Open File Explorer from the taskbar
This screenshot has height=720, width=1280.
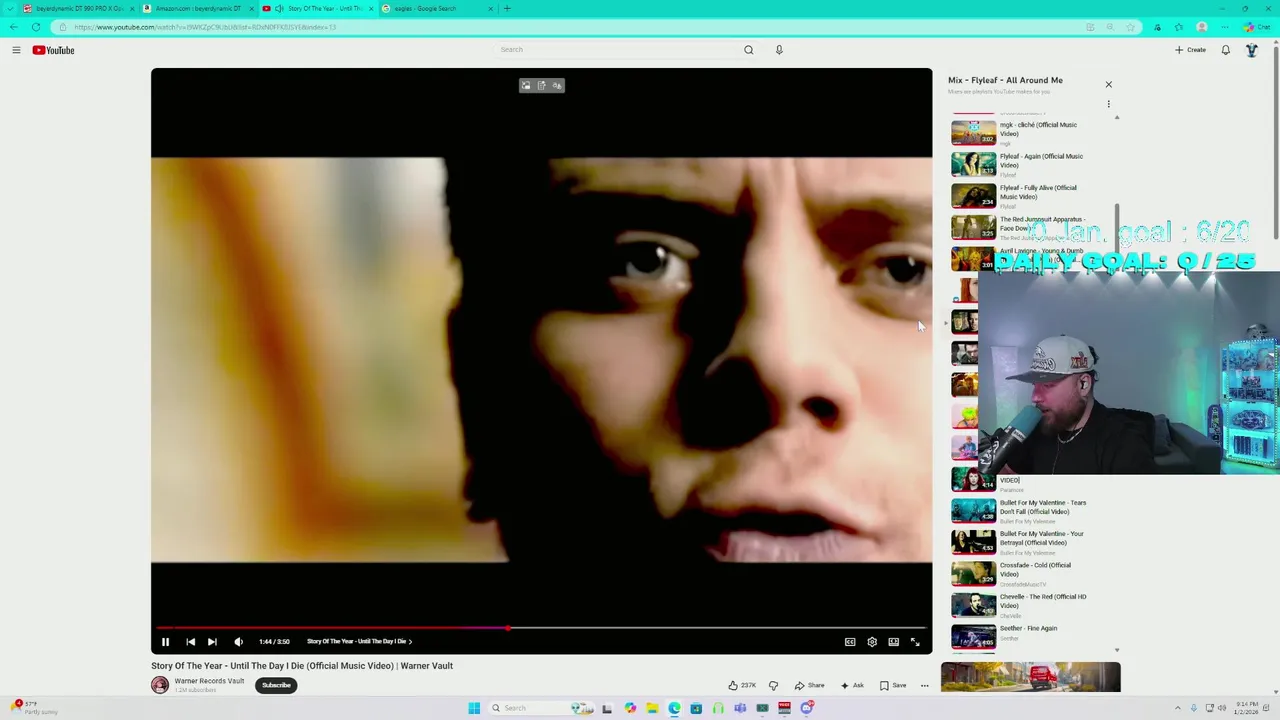coord(652,708)
